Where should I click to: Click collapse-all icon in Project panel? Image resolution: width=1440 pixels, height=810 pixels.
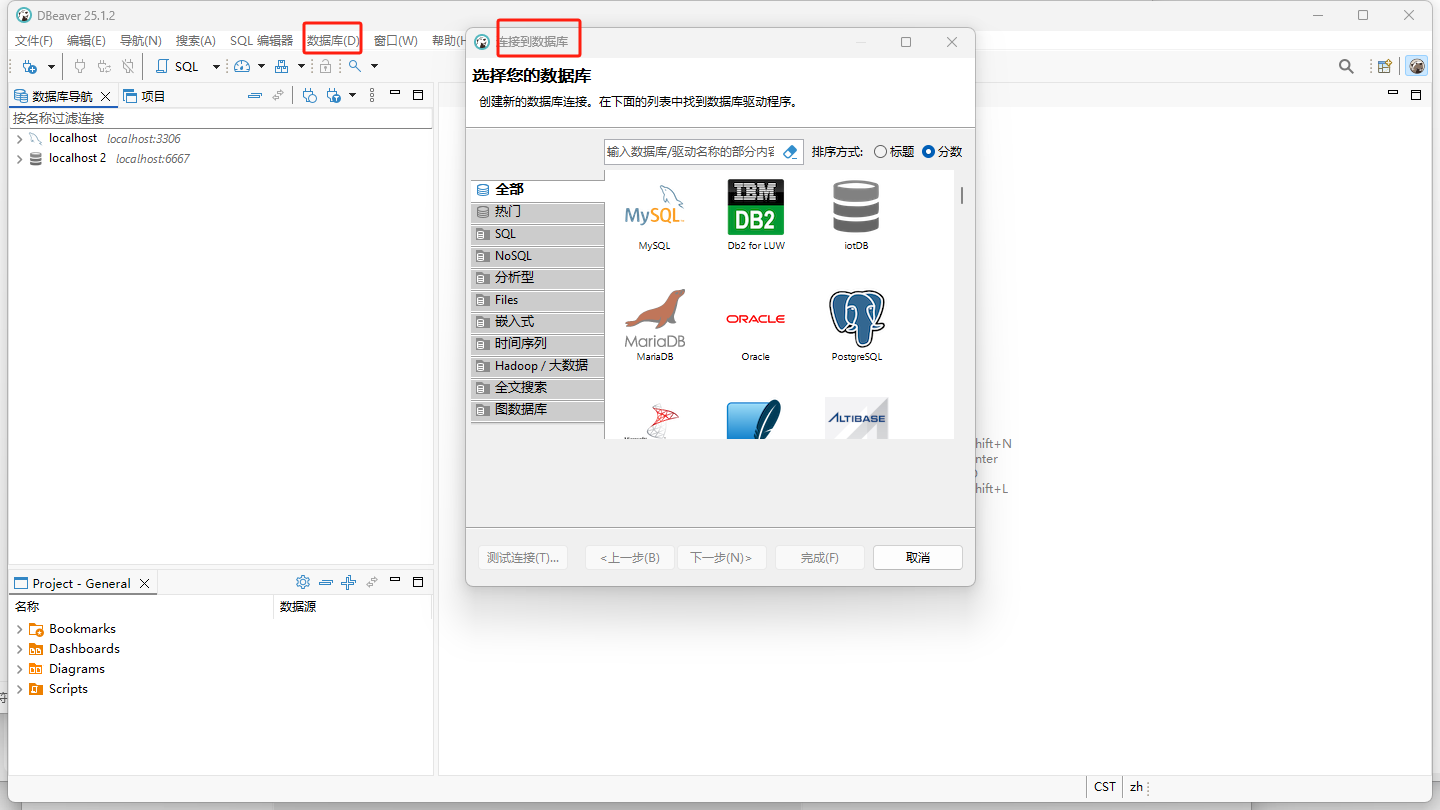(x=326, y=582)
